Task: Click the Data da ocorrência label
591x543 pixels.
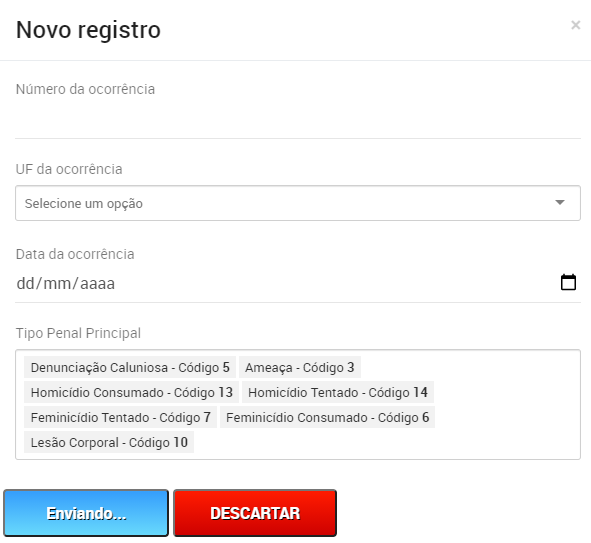Action: (75, 254)
